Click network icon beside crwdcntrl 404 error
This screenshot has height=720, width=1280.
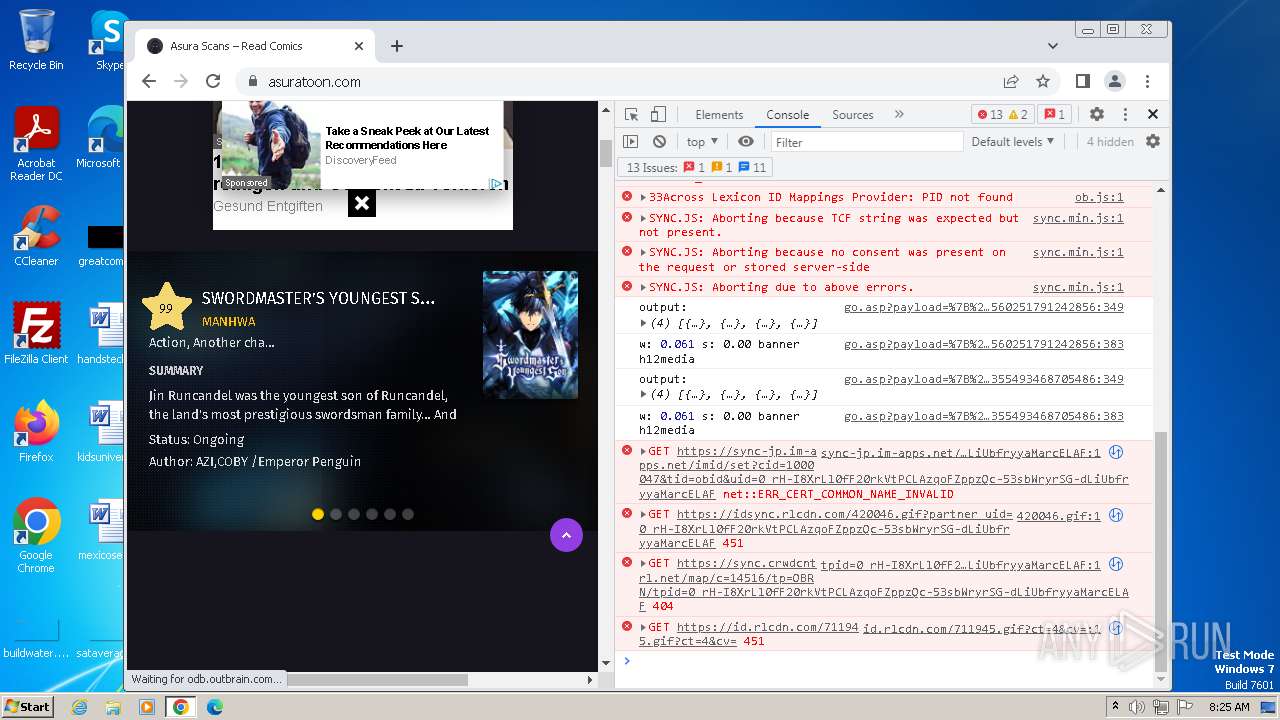click(x=1116, y=565)
